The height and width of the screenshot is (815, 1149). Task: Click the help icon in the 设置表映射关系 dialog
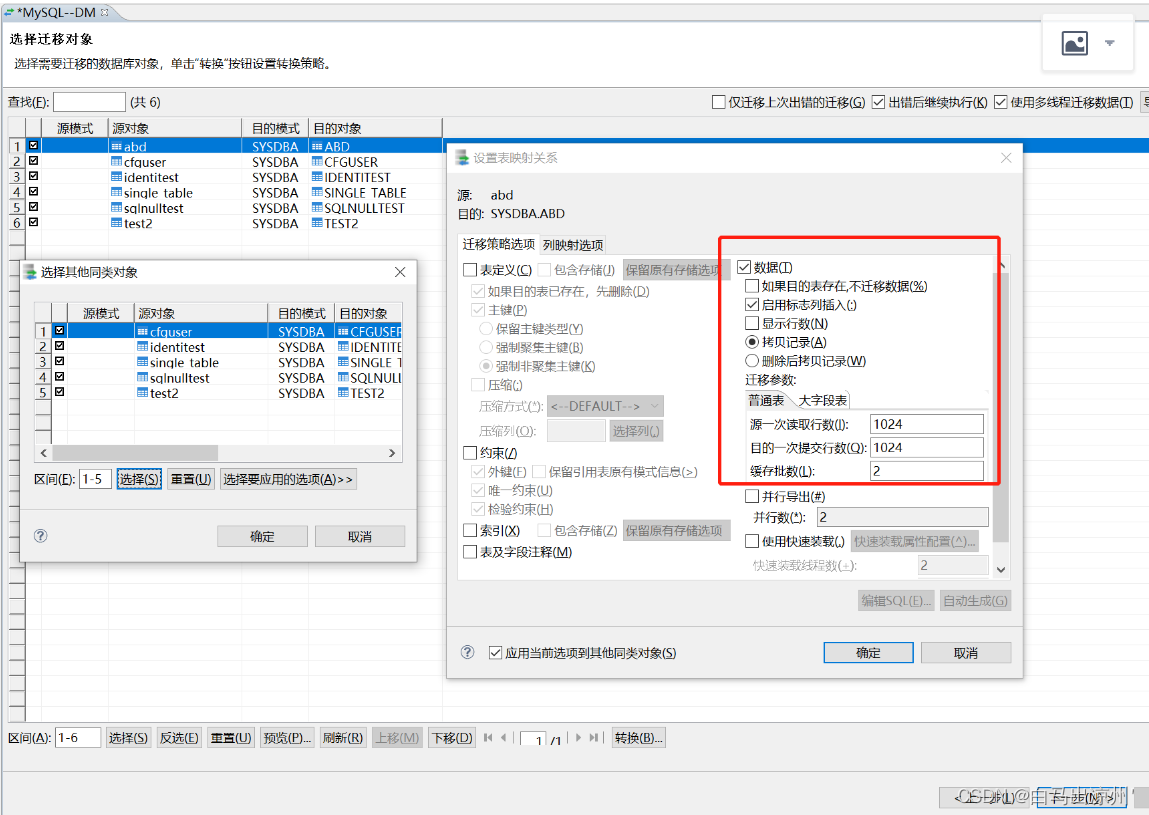click(466, 651)
